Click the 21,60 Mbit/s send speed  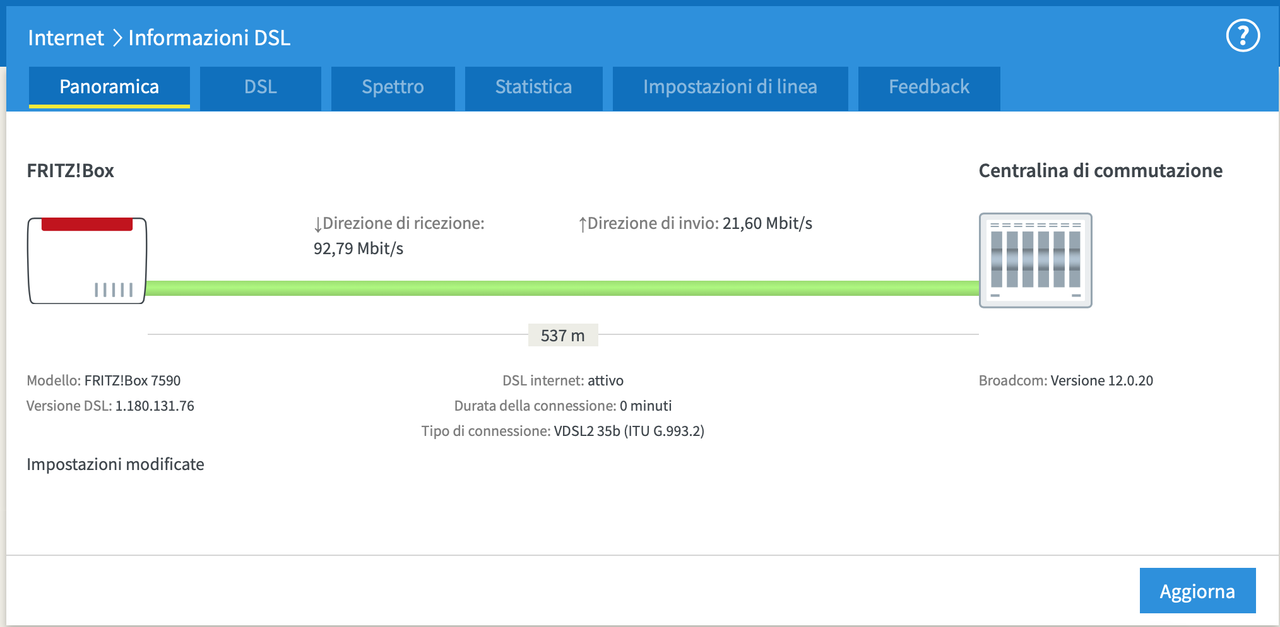[767, 223]
